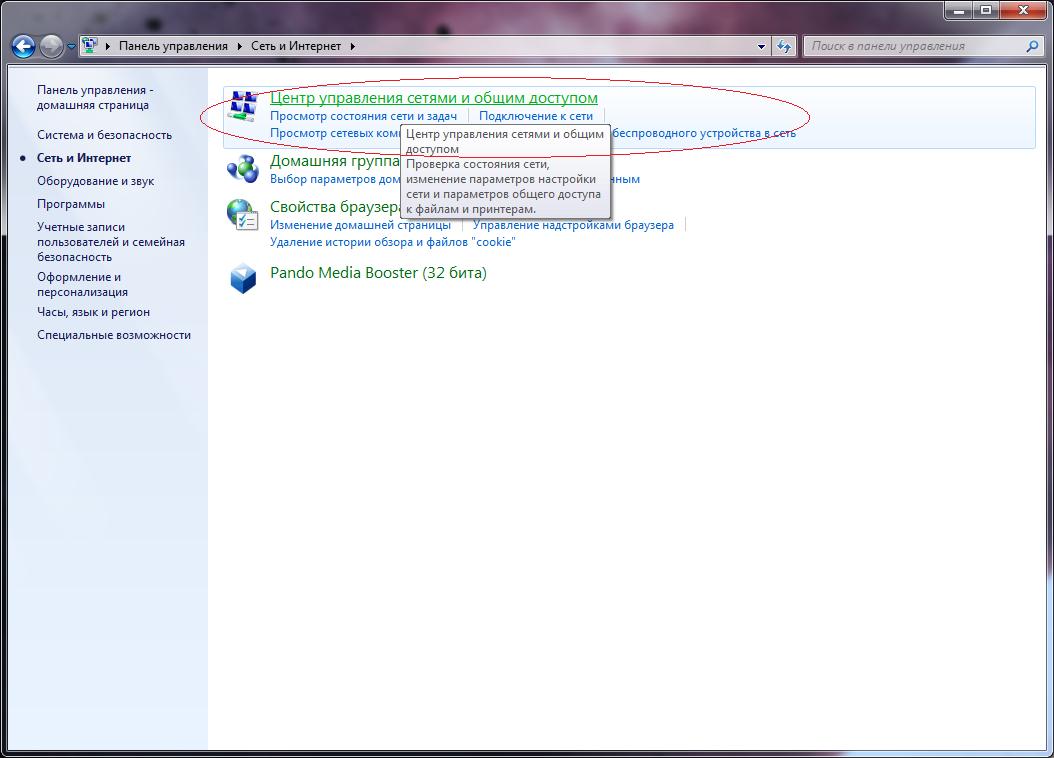Click the Back navigation arrow button
This screenshot has width=1054, height=758.
pyautogui.click(x=23, y=46)
